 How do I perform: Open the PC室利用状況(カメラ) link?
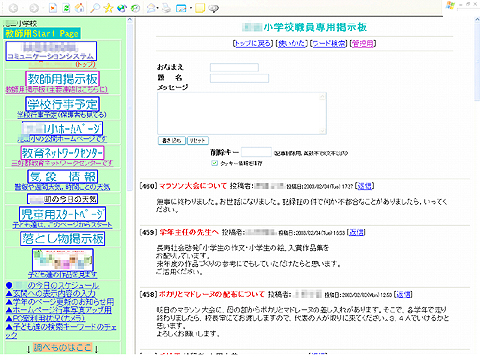(x=45, y=318)
